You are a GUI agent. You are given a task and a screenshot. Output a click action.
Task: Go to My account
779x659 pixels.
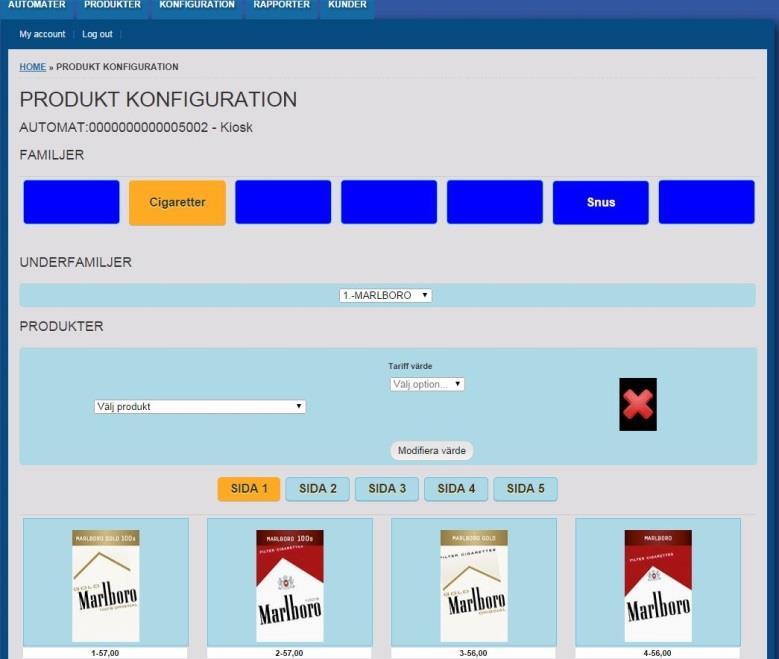[42, 34]
